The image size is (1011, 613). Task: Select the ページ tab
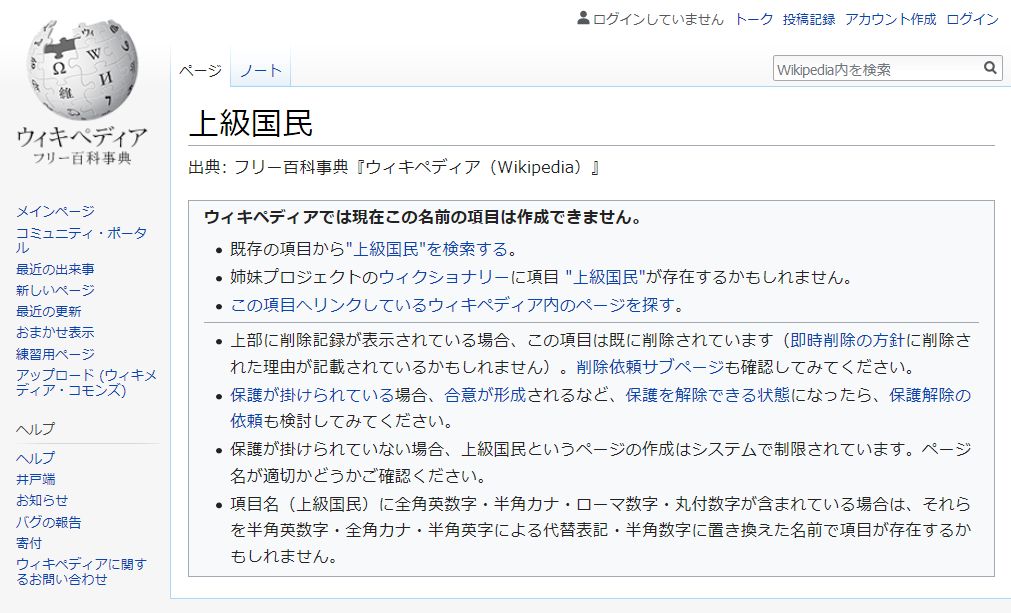[200, 70]
